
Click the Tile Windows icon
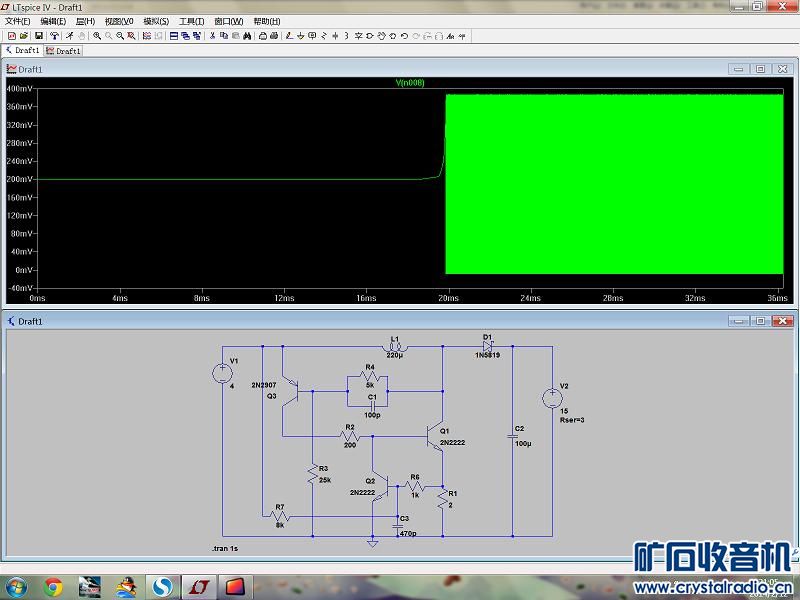(173, 36)
